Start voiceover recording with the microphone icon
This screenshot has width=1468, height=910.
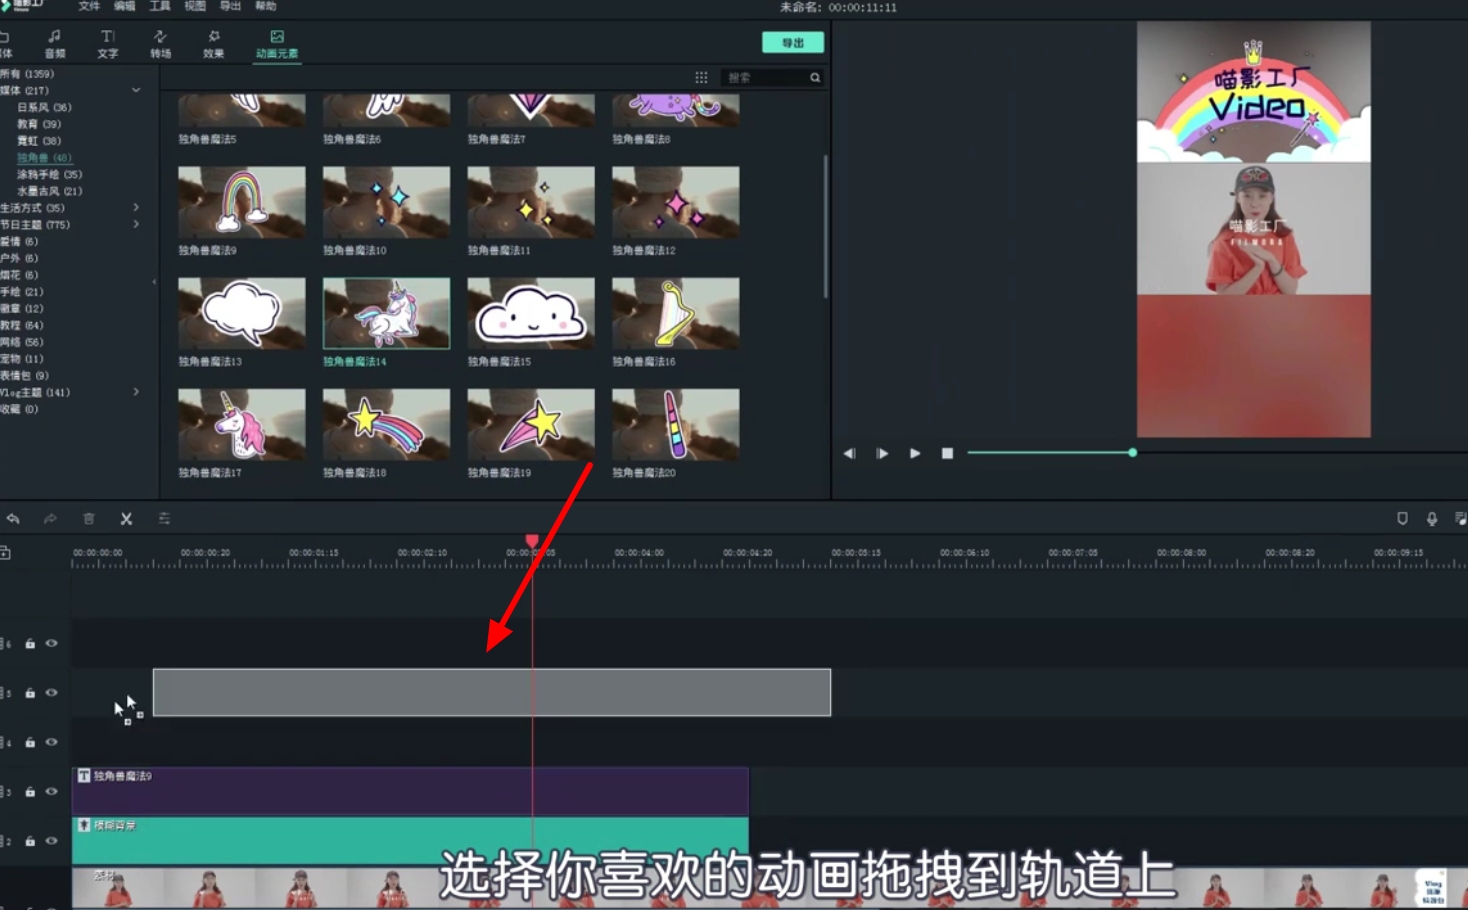(1432, 518)
